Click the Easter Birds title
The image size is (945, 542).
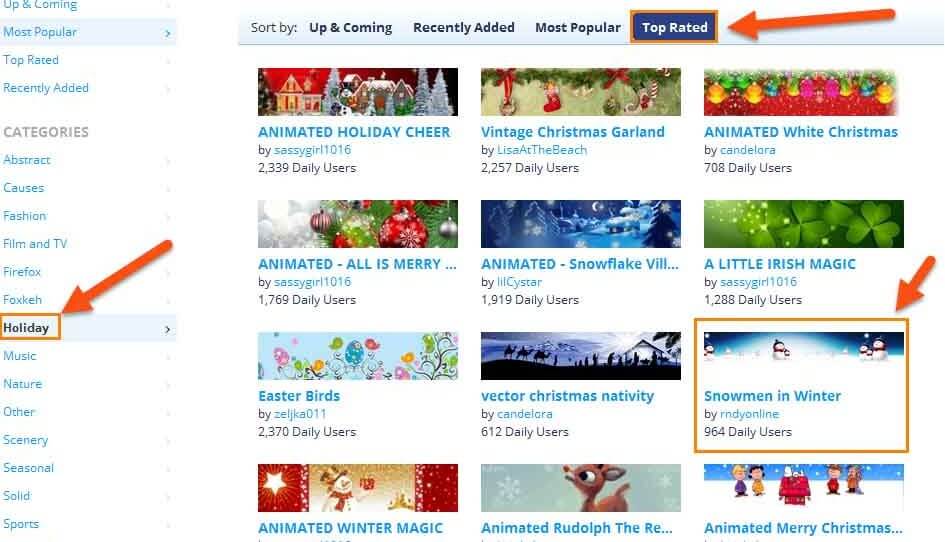click(299, 396)
